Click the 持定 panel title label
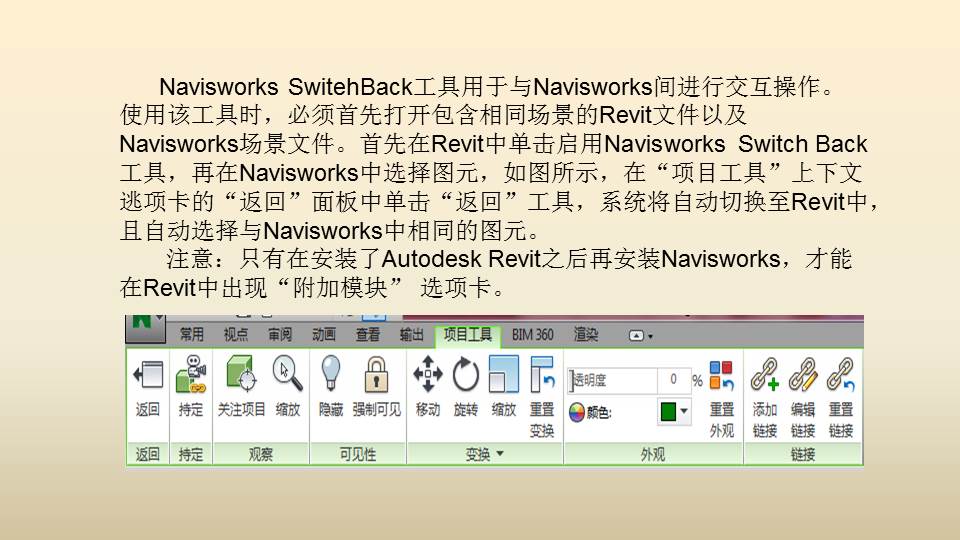Viewport: 960px width, 540px height. point(190,454)
